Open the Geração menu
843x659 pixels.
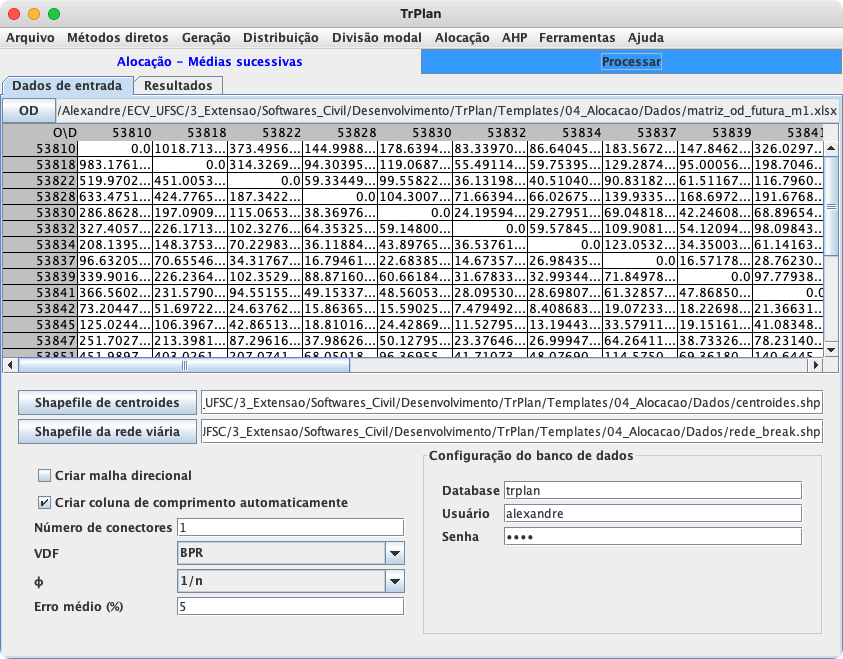click(x=206, y=38)
